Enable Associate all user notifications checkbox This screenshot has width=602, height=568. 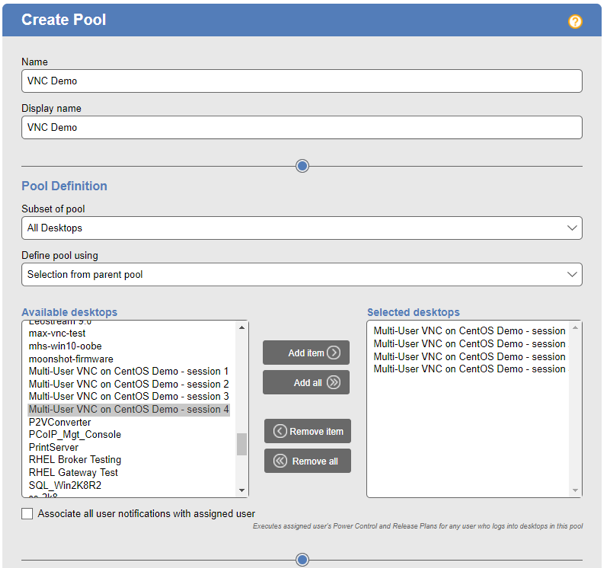coord(27,513)
